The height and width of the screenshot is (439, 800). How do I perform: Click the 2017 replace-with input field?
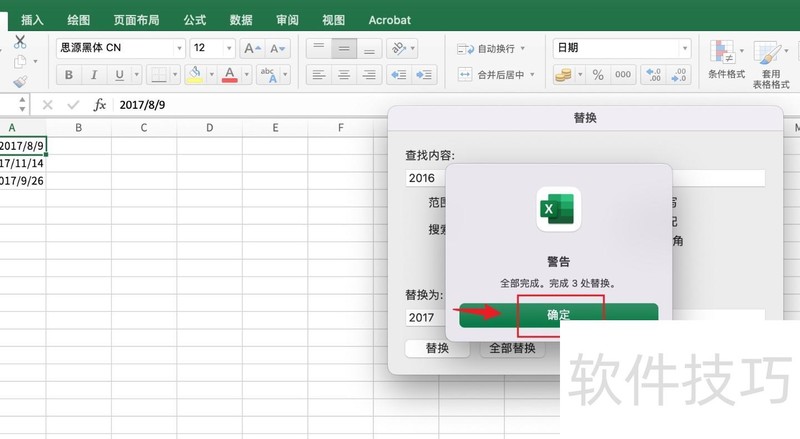pos(430,317)
